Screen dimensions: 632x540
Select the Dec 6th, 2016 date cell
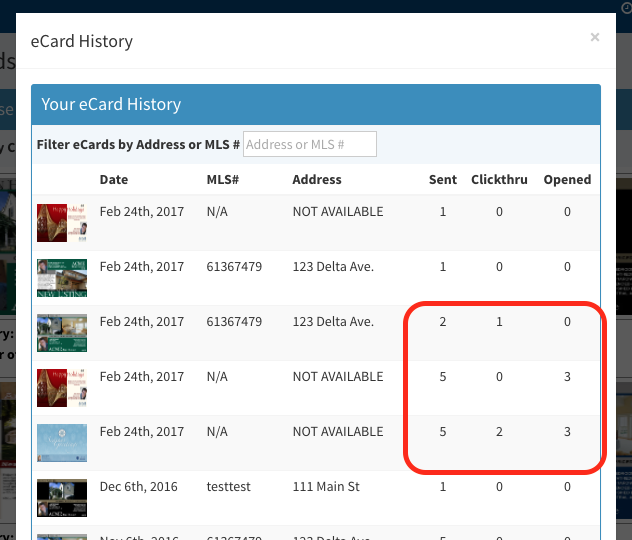[x=138, y=486]
